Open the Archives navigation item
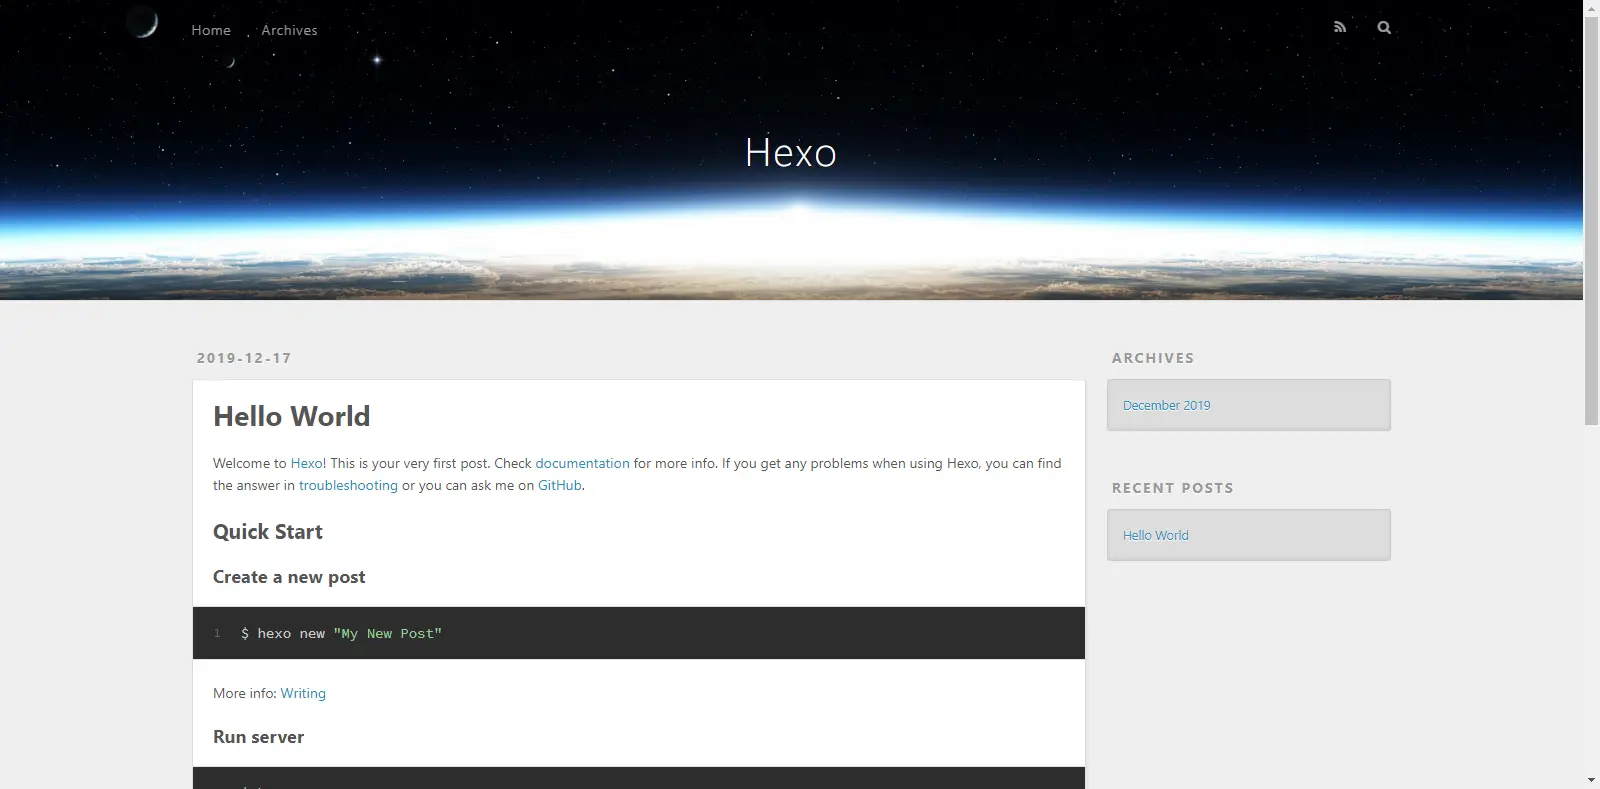The width and height of the screenshot is (1600, 789). coord(289,30)
